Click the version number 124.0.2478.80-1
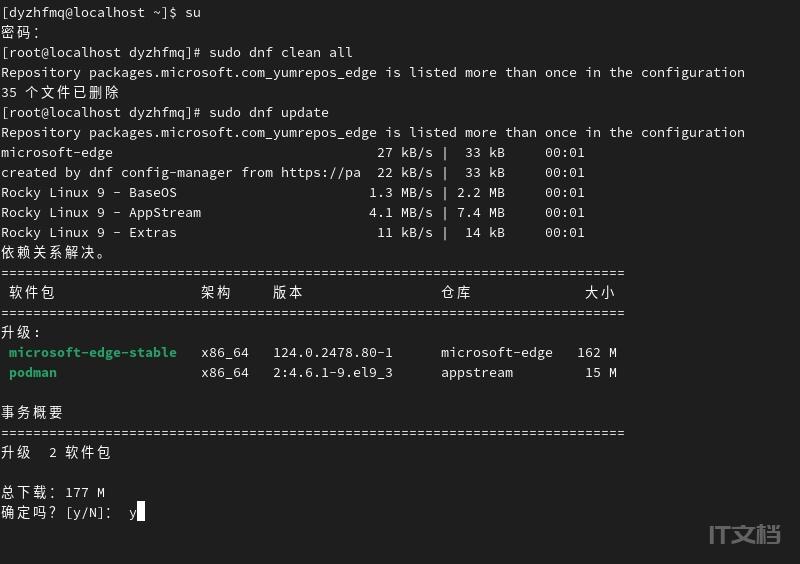The height and width of the screenshot is (564, 800). point(333,352)
